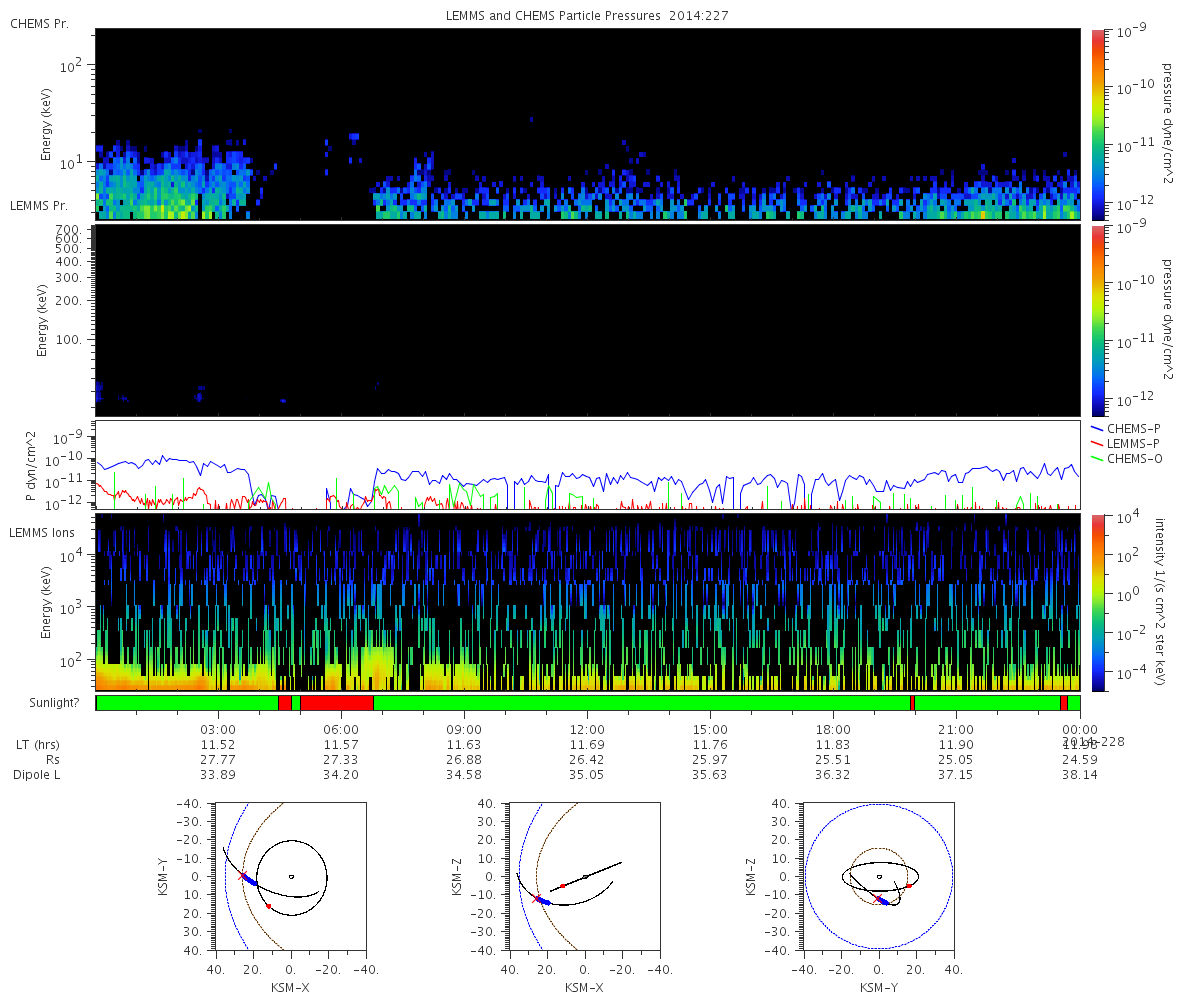The image size is (1200, 1000).
Task: Select the 21:00 time tick label
Action: (956, 730)
